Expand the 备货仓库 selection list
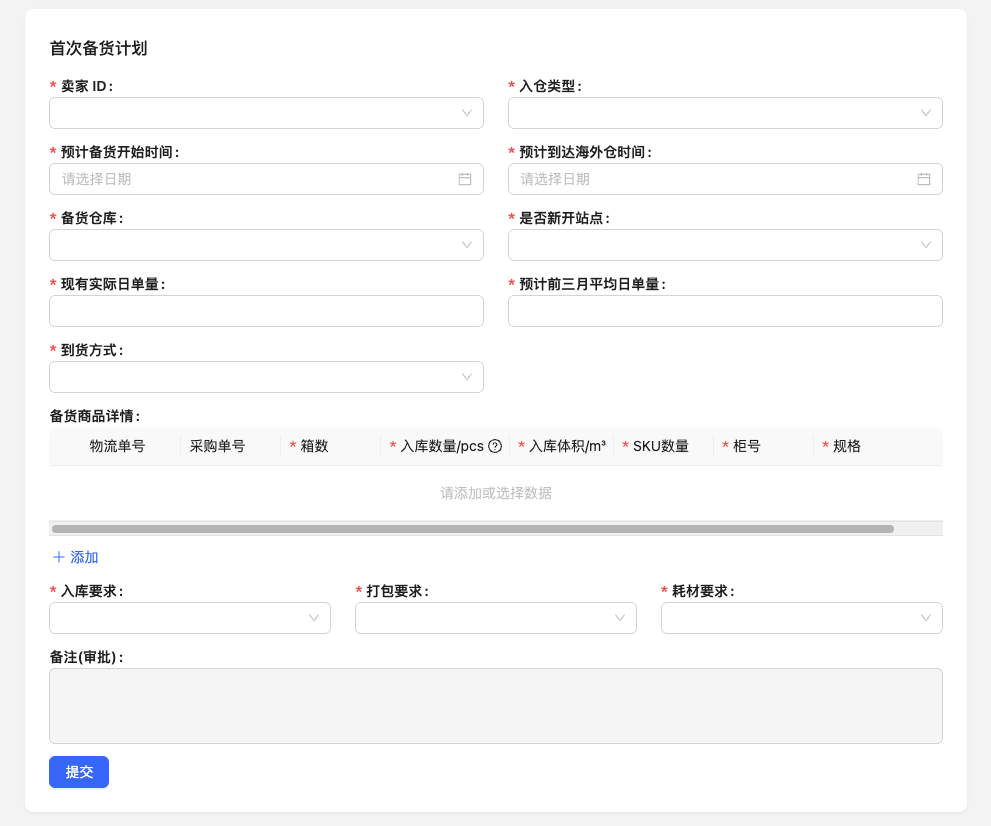 pyautogui.click(x=266, y=245)
